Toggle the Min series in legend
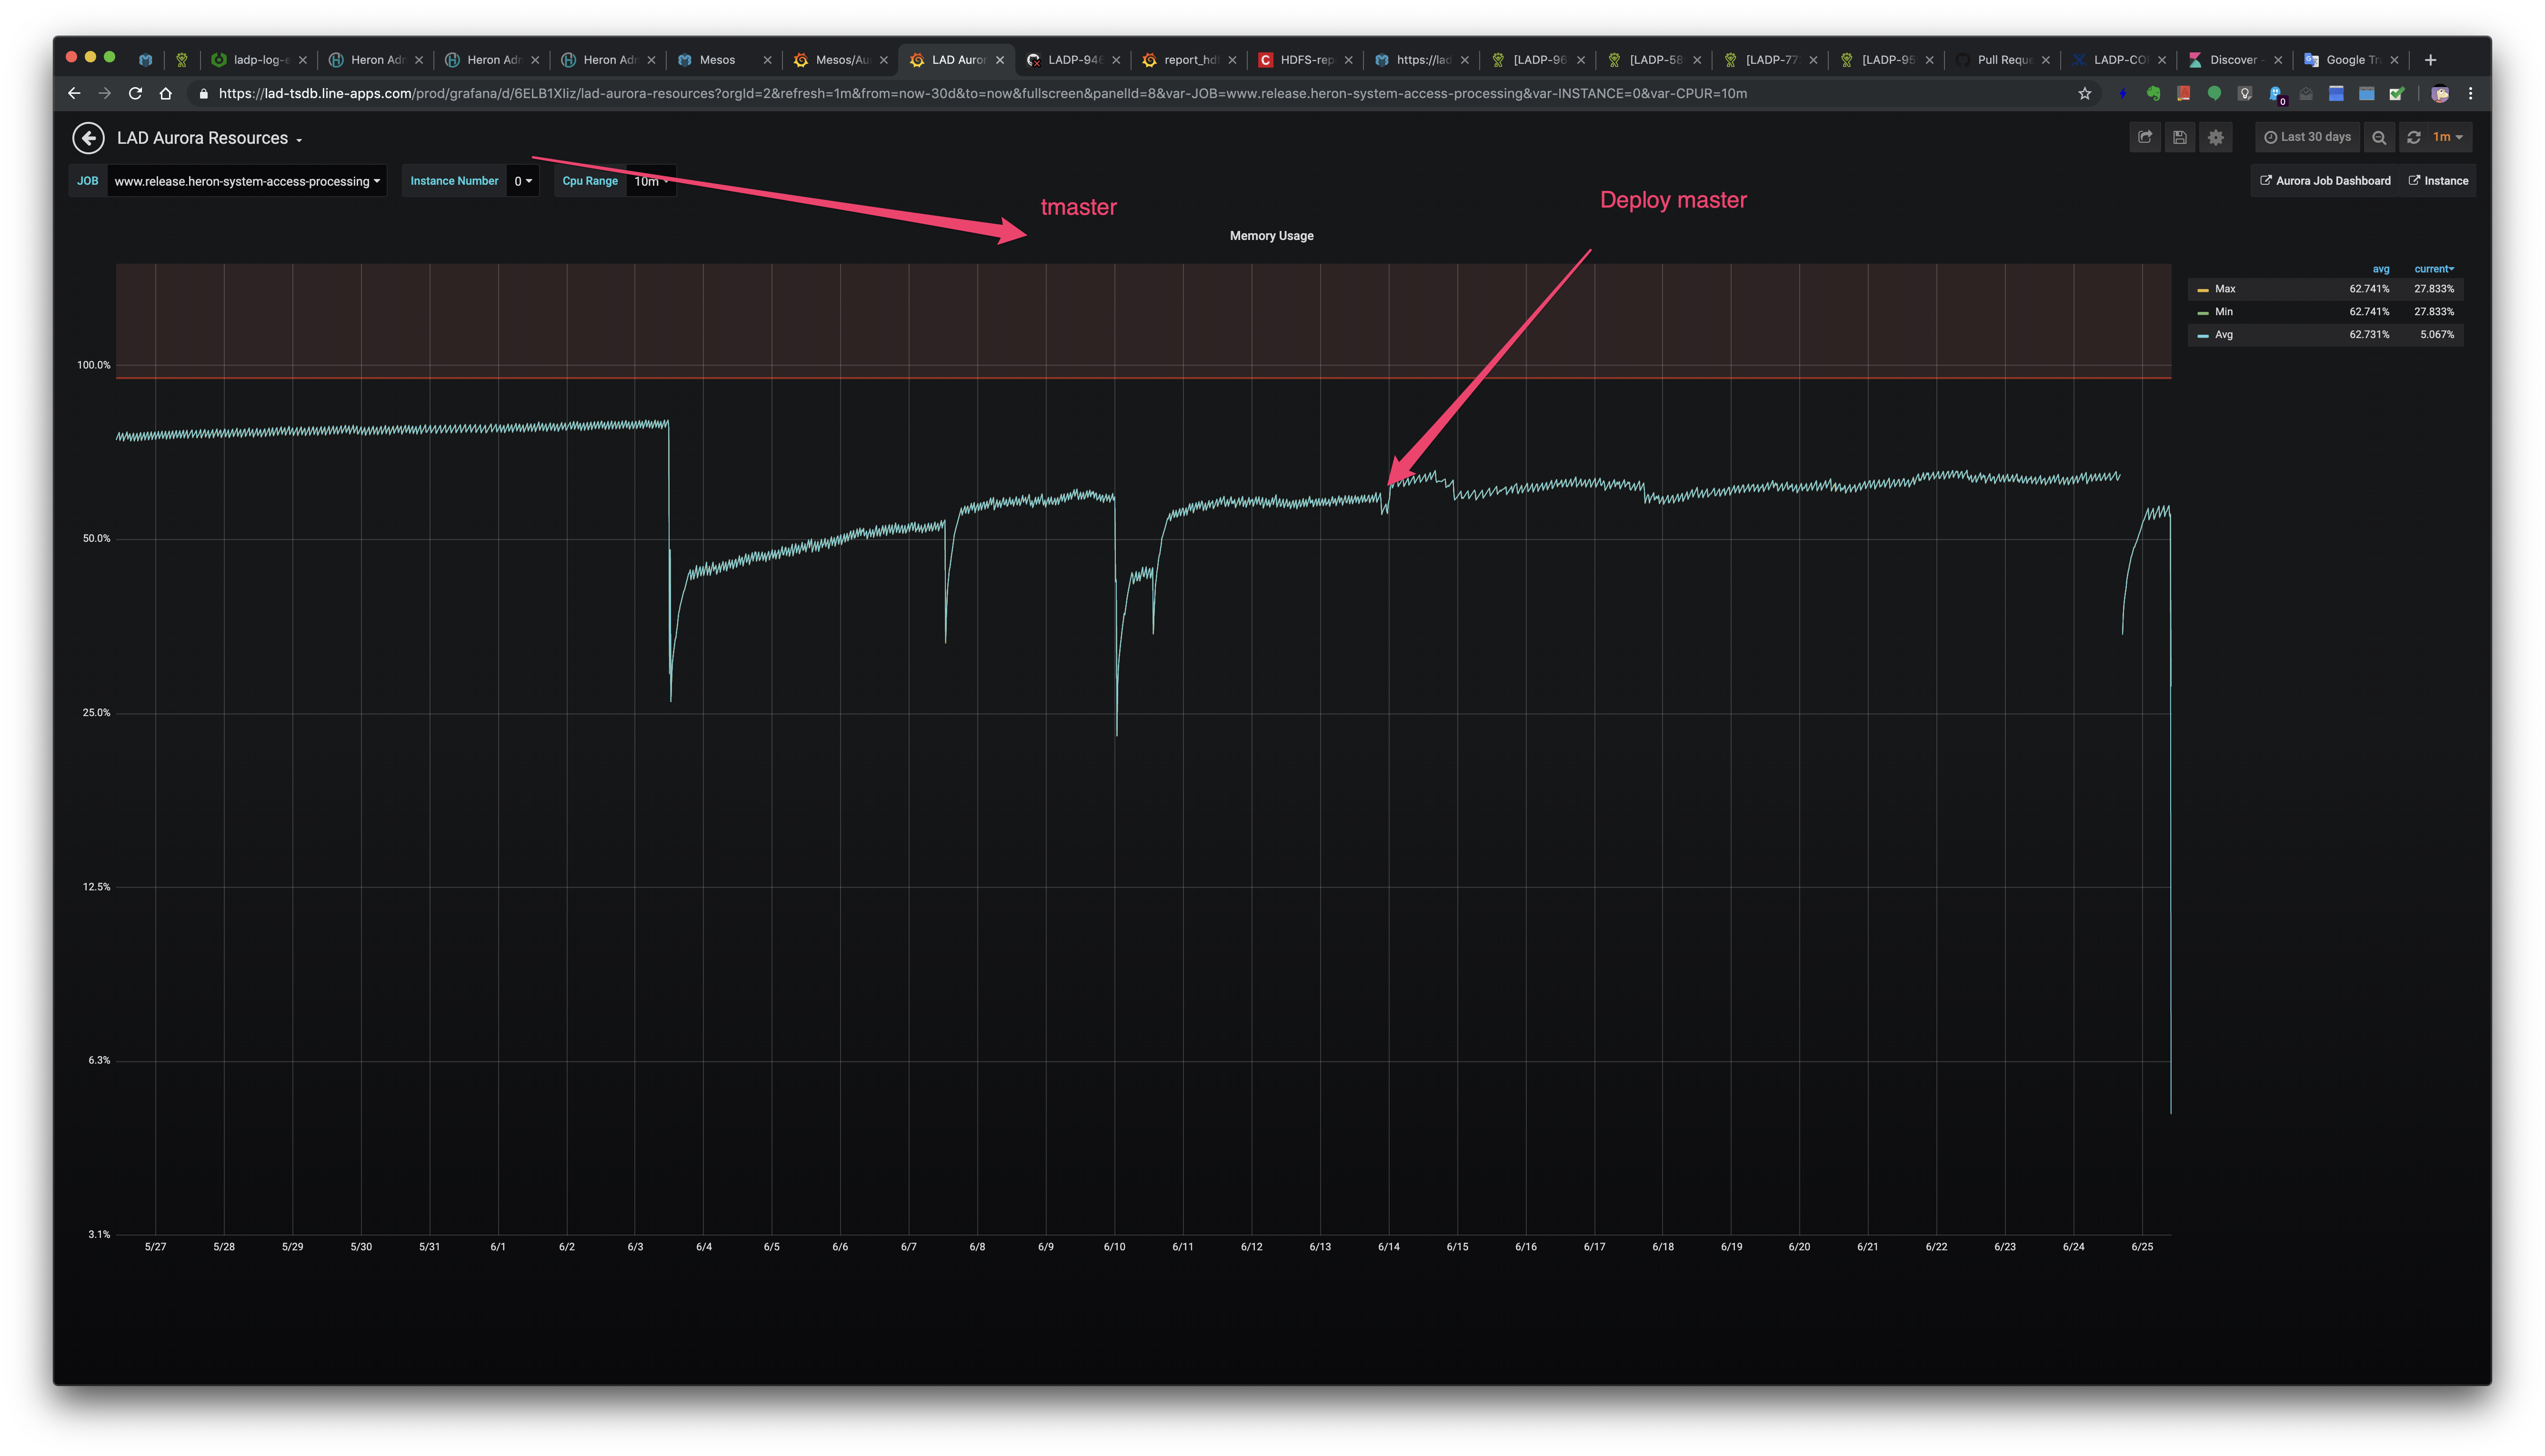This screenshot has width=2545, height=1456. point(2224,312)
